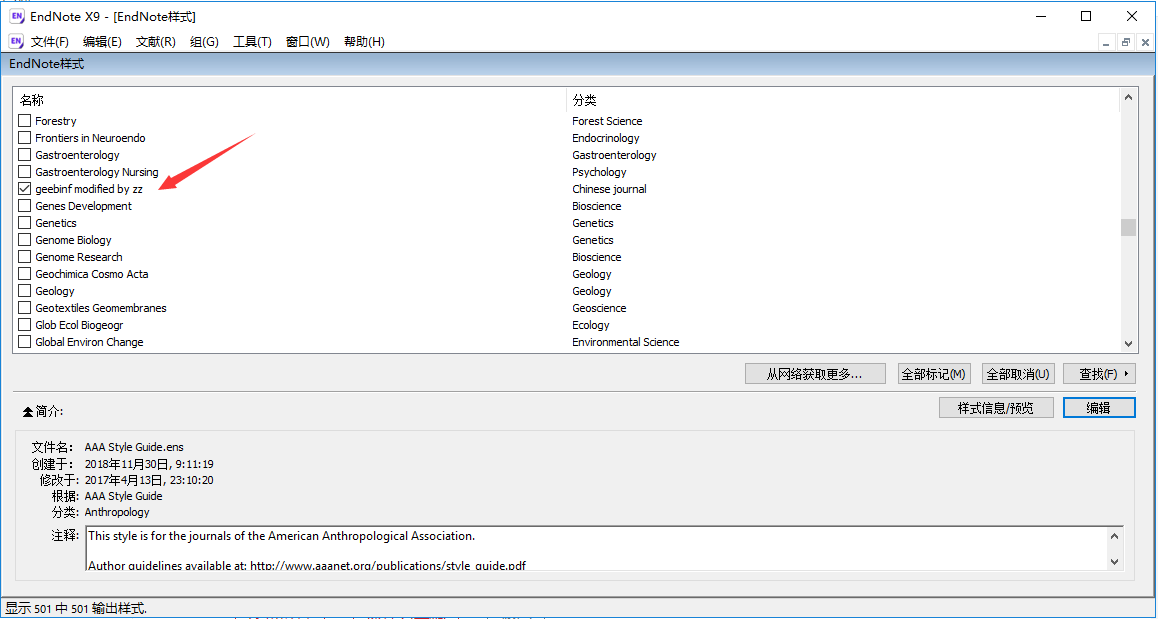Click the 编辑 button
Viewport: 1158px width, 619px height.
[1099, 408]
